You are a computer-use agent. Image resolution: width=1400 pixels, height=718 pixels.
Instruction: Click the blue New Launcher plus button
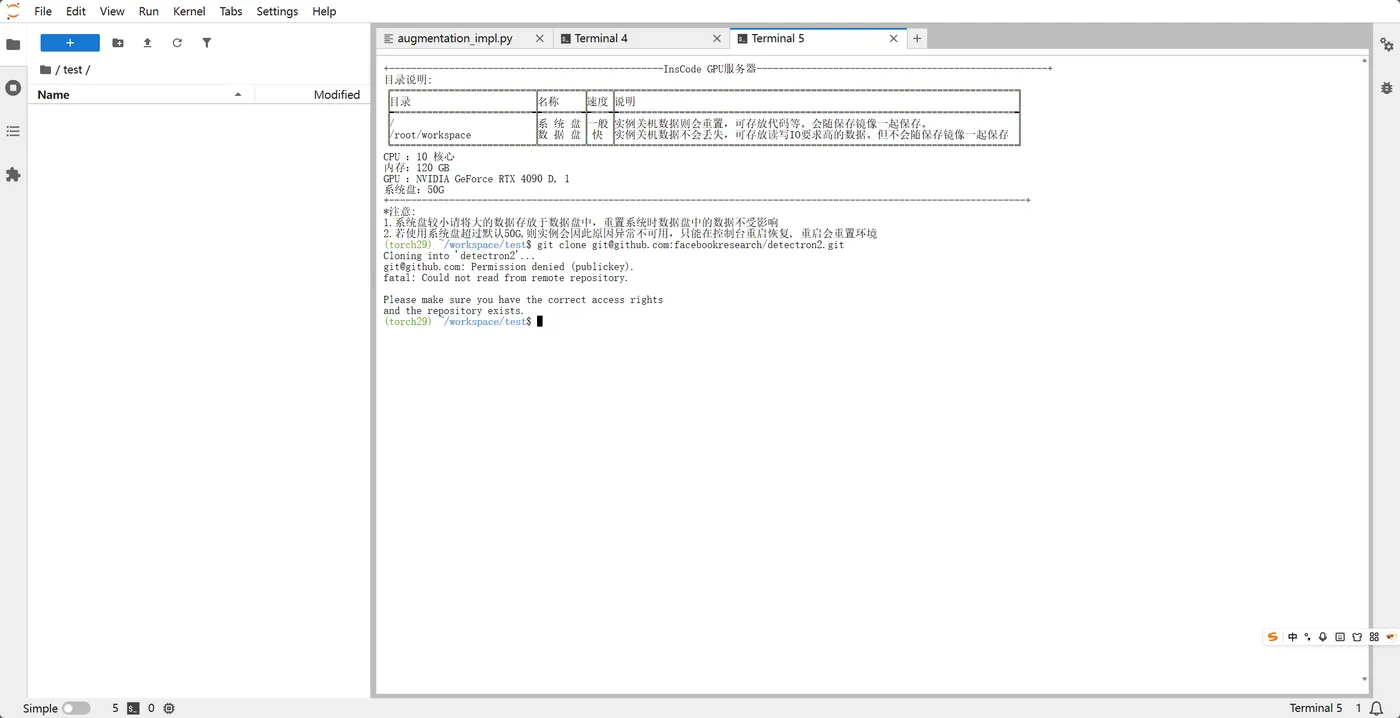70,43
